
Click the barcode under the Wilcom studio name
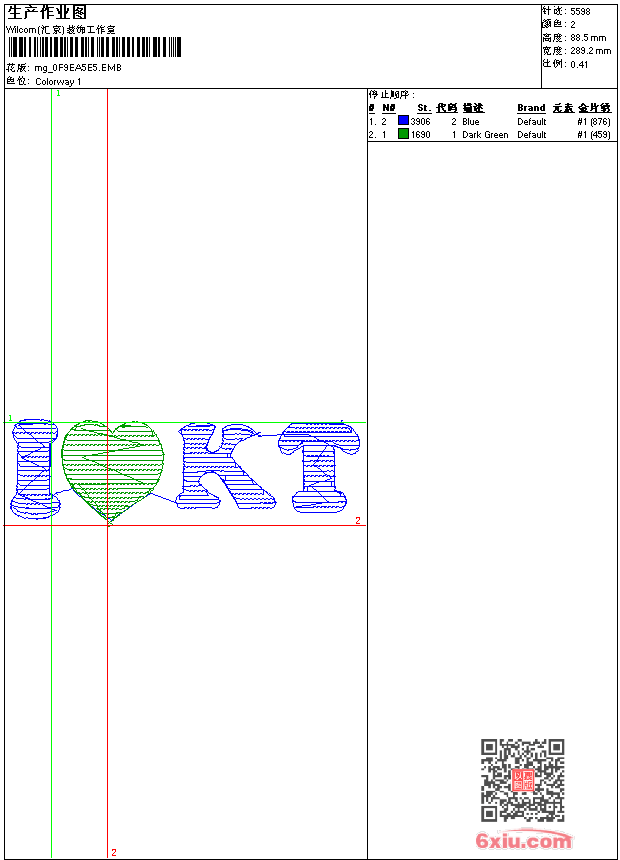pos(94,47)
